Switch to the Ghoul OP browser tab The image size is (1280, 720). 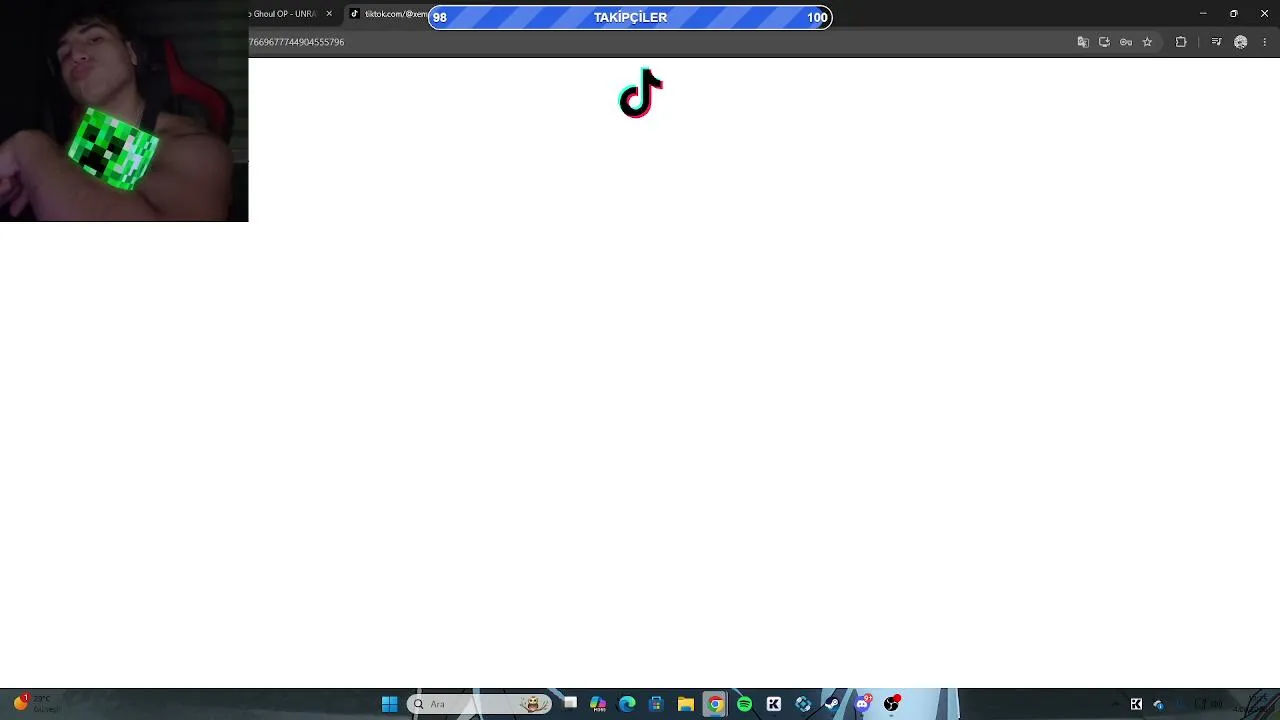point(284,14)
